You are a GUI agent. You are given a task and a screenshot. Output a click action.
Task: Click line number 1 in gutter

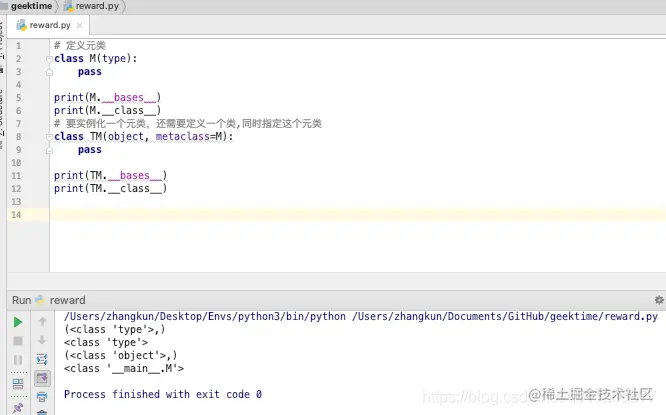18,45
